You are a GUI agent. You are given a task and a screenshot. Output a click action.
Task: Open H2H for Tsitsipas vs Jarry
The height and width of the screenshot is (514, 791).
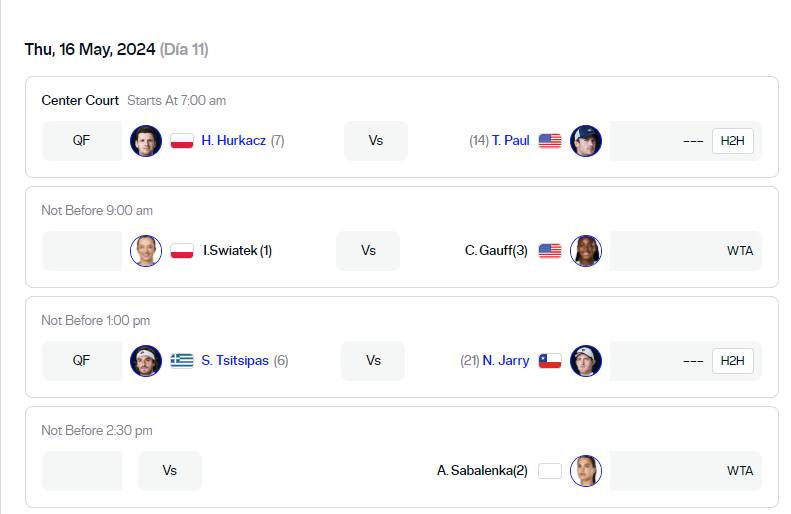(733, 361)
